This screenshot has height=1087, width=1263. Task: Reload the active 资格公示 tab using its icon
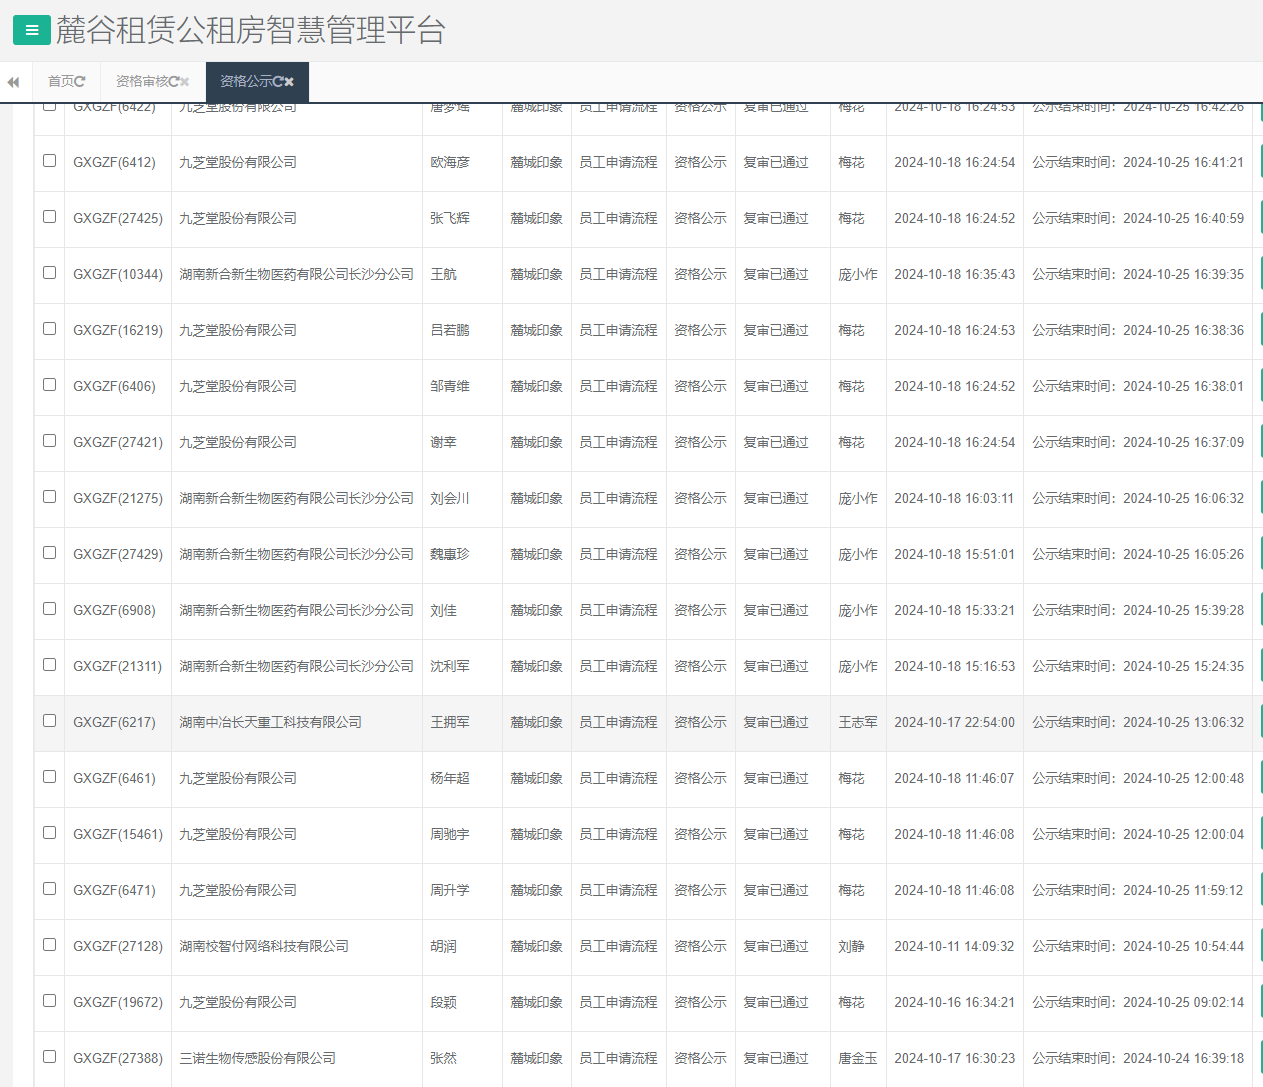tap(277, 82)
